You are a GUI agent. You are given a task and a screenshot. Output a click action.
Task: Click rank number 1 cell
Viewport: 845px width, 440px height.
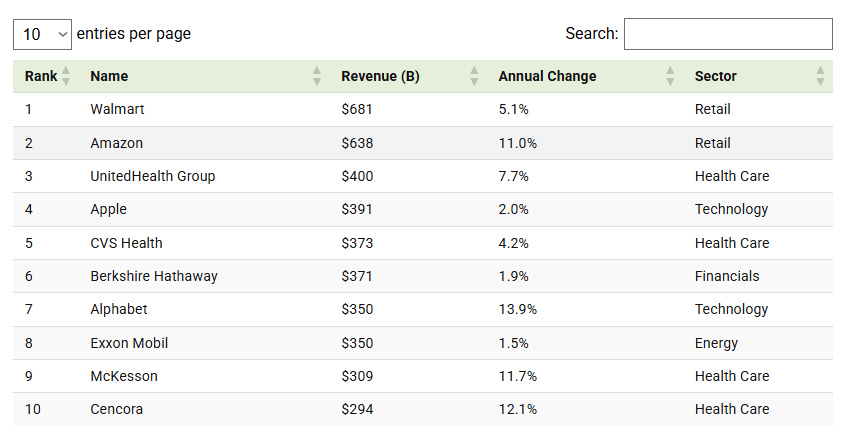(x=28, y=109)
